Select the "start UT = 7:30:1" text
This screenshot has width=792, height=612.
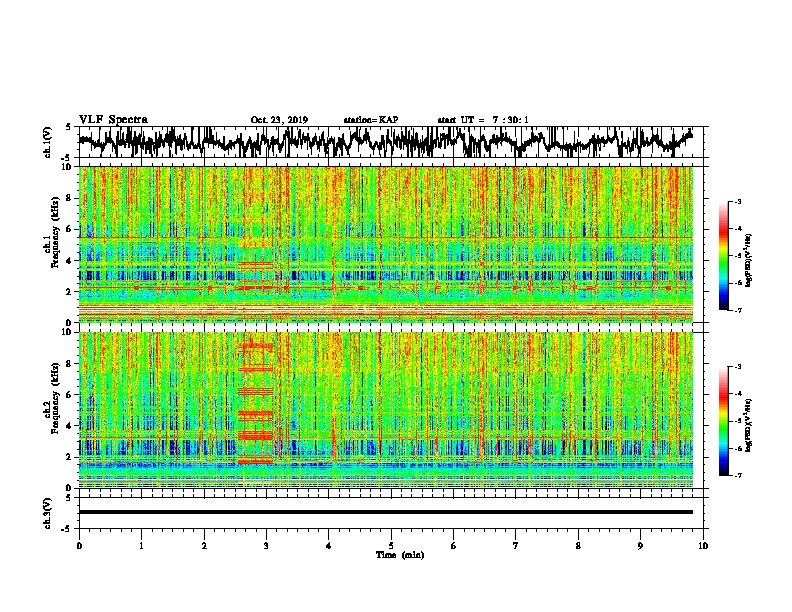pyautogui.click(x=483, y=120)
